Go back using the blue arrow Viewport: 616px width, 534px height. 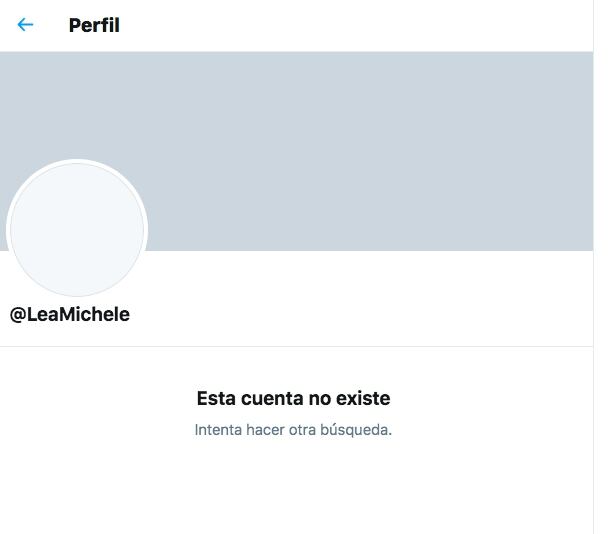[25, 25]
